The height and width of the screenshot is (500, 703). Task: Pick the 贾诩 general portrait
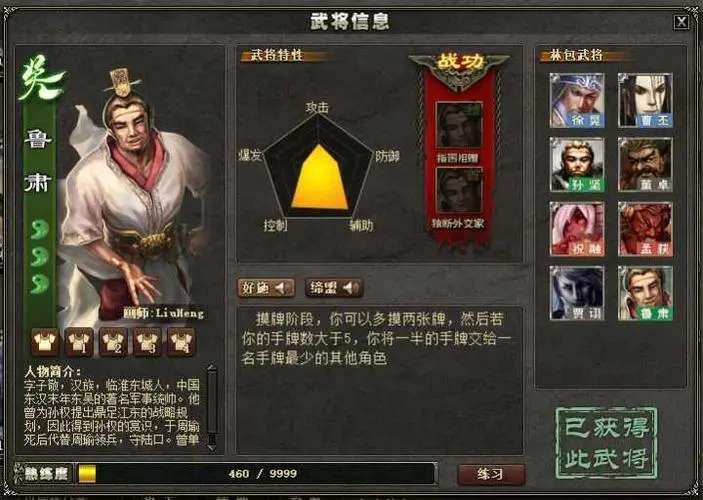tap(577, 293)
